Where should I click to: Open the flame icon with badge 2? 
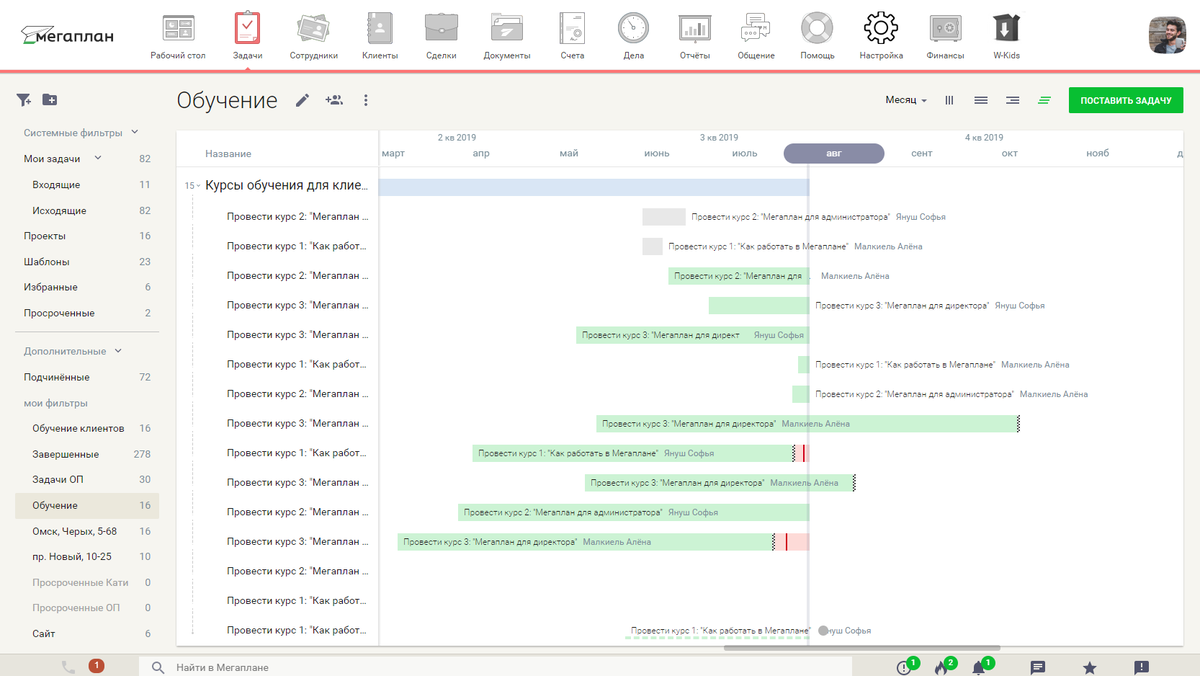click(x=942, y=666)
